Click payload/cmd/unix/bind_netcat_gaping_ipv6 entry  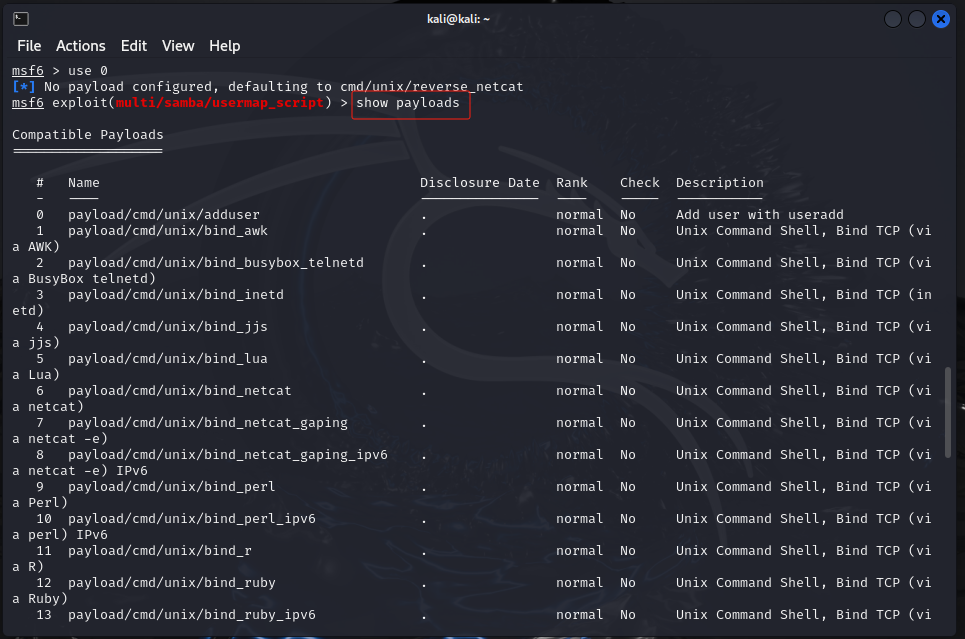coord(228,455)
